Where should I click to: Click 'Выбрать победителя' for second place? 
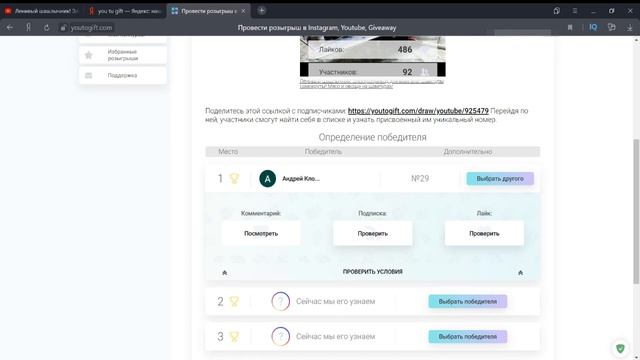click(468, 301)
